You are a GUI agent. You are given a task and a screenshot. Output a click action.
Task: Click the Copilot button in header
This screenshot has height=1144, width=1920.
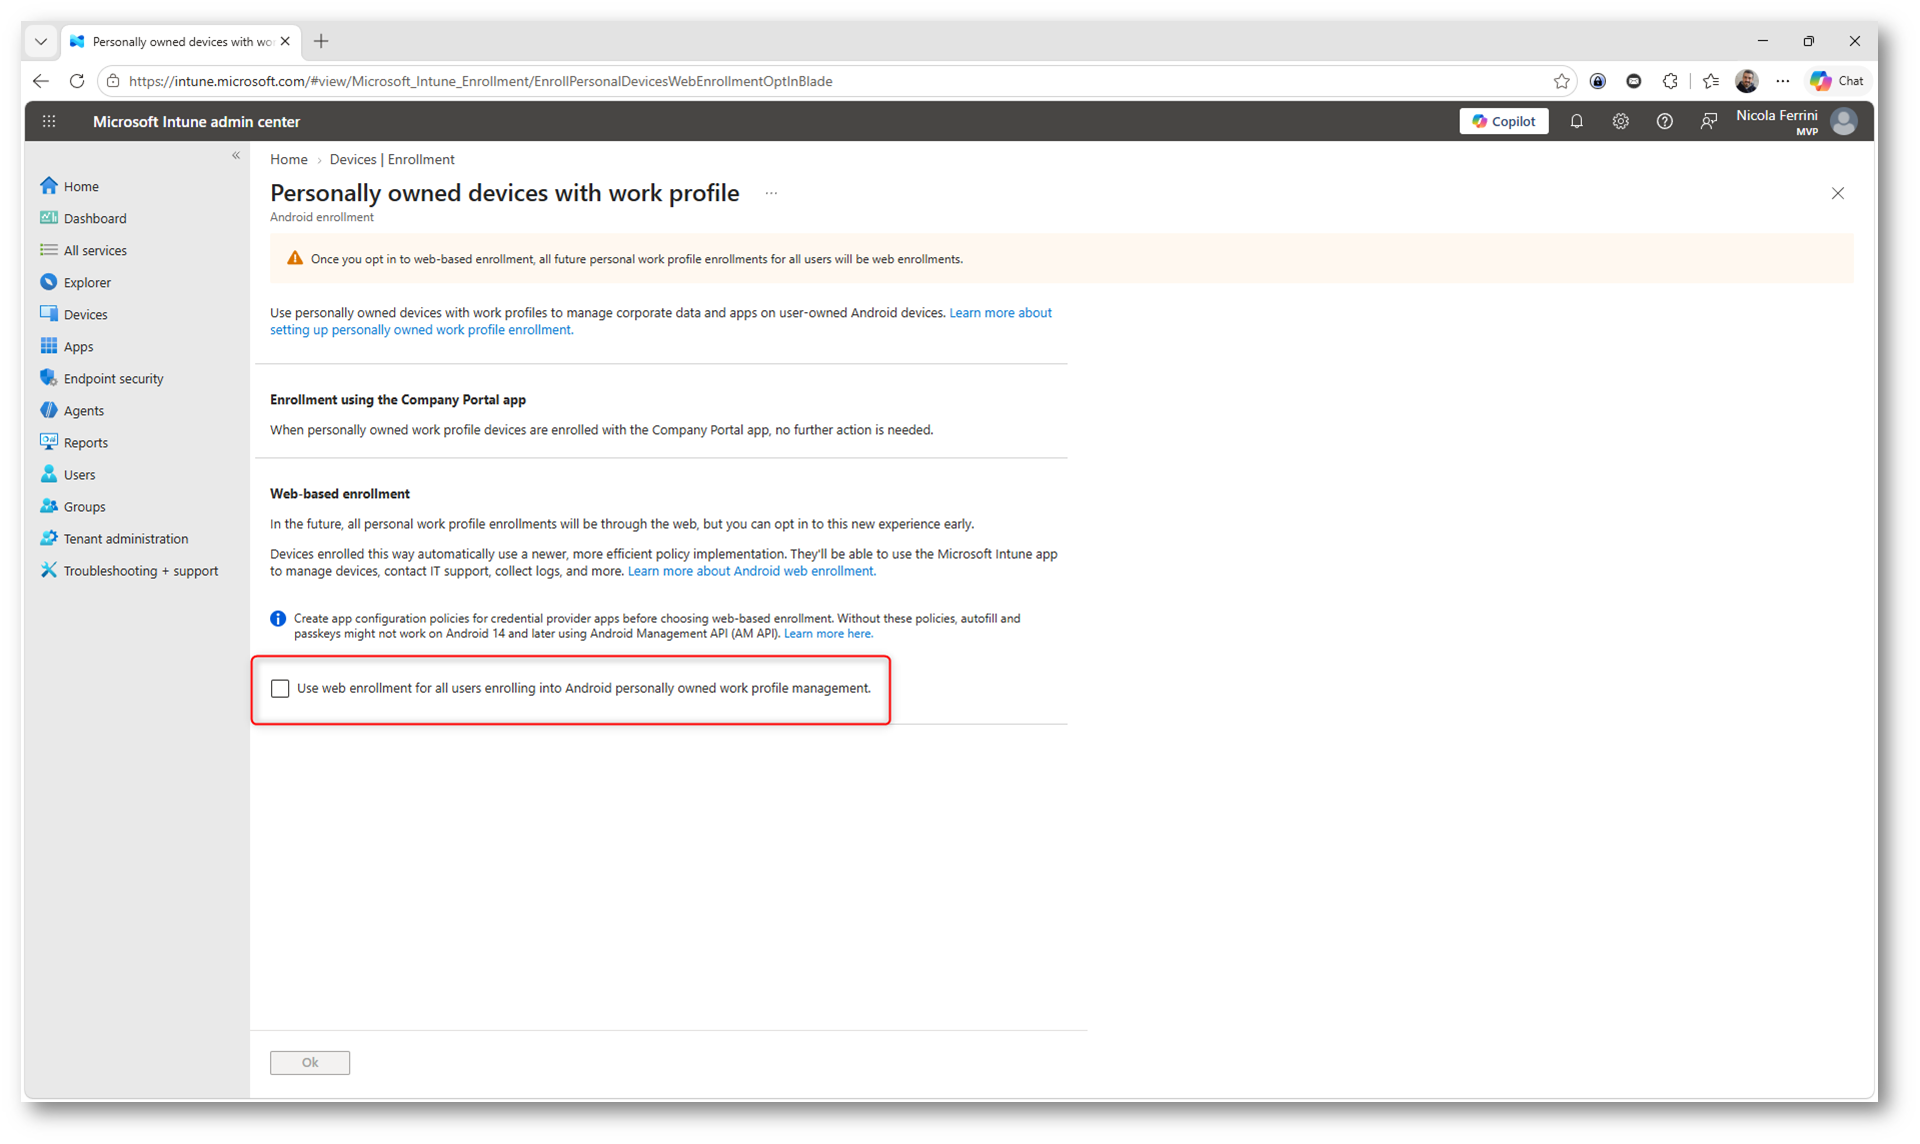pos(1503,121)
